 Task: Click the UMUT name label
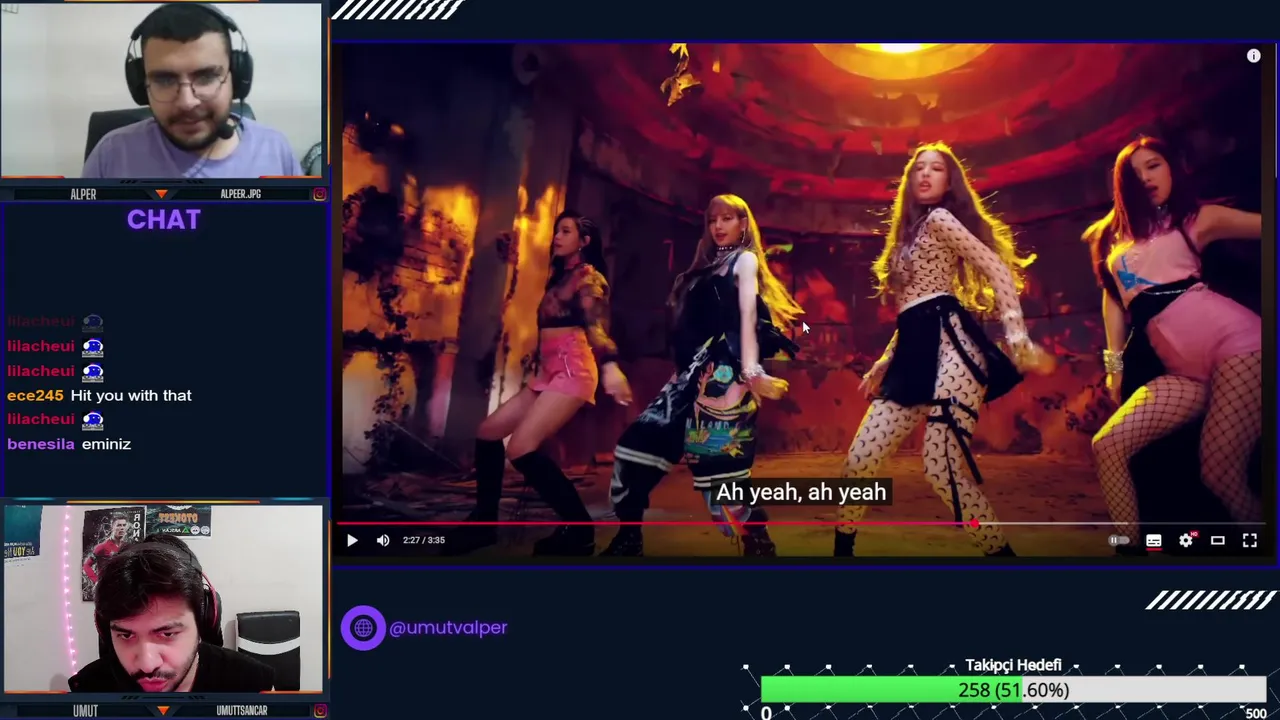point(85,711)
